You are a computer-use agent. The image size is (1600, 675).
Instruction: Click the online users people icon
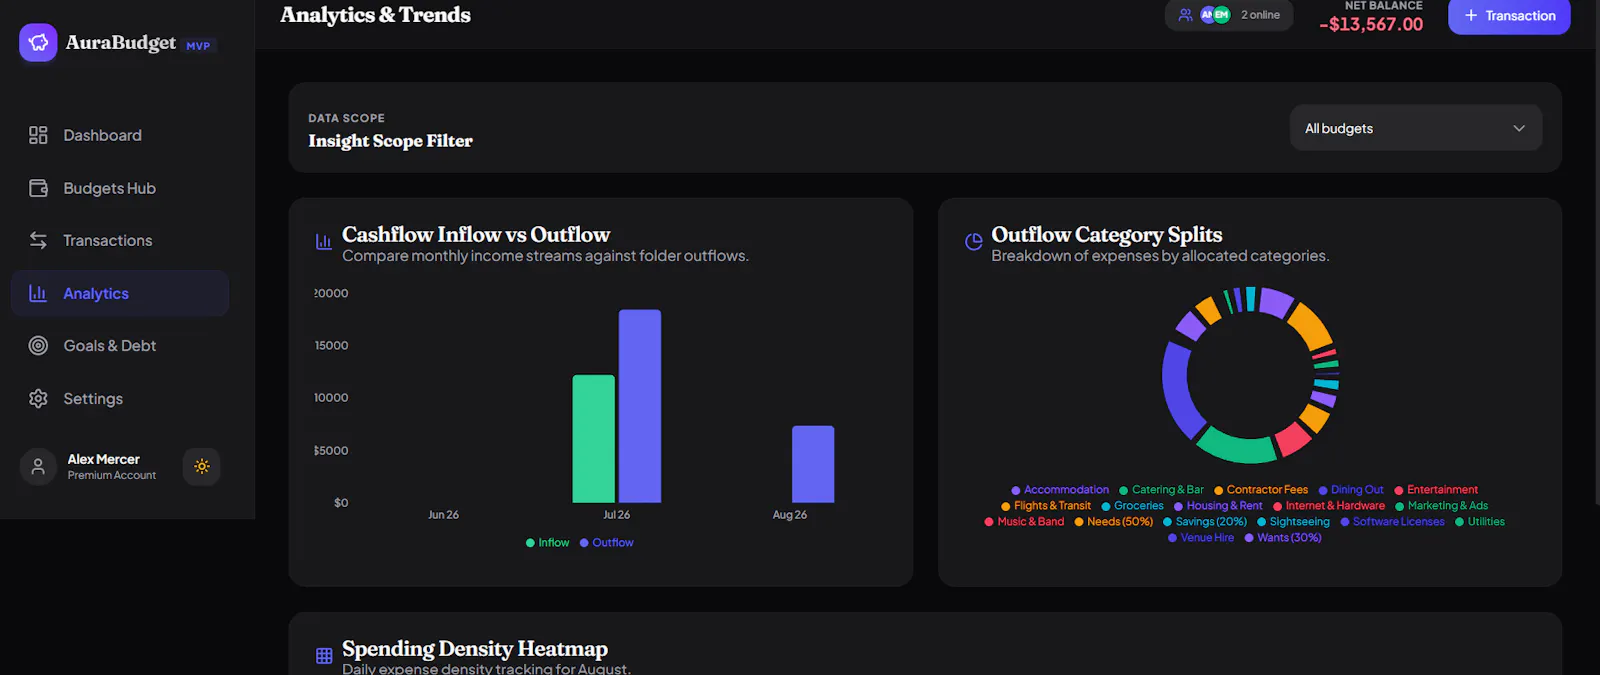tap(1185, 15)
